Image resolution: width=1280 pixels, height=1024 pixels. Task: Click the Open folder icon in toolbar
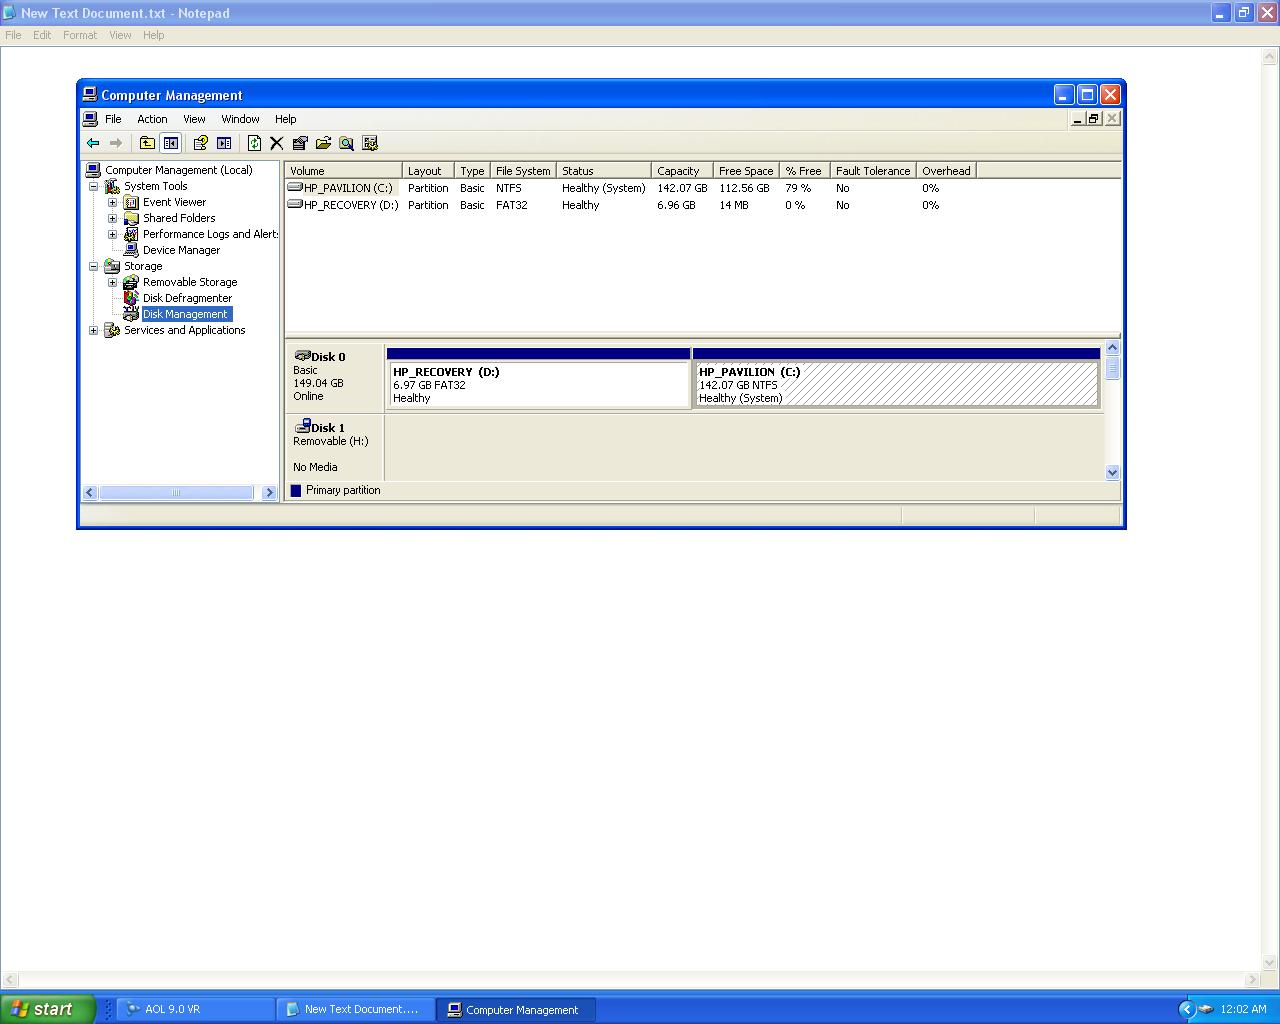pos(323,143)
